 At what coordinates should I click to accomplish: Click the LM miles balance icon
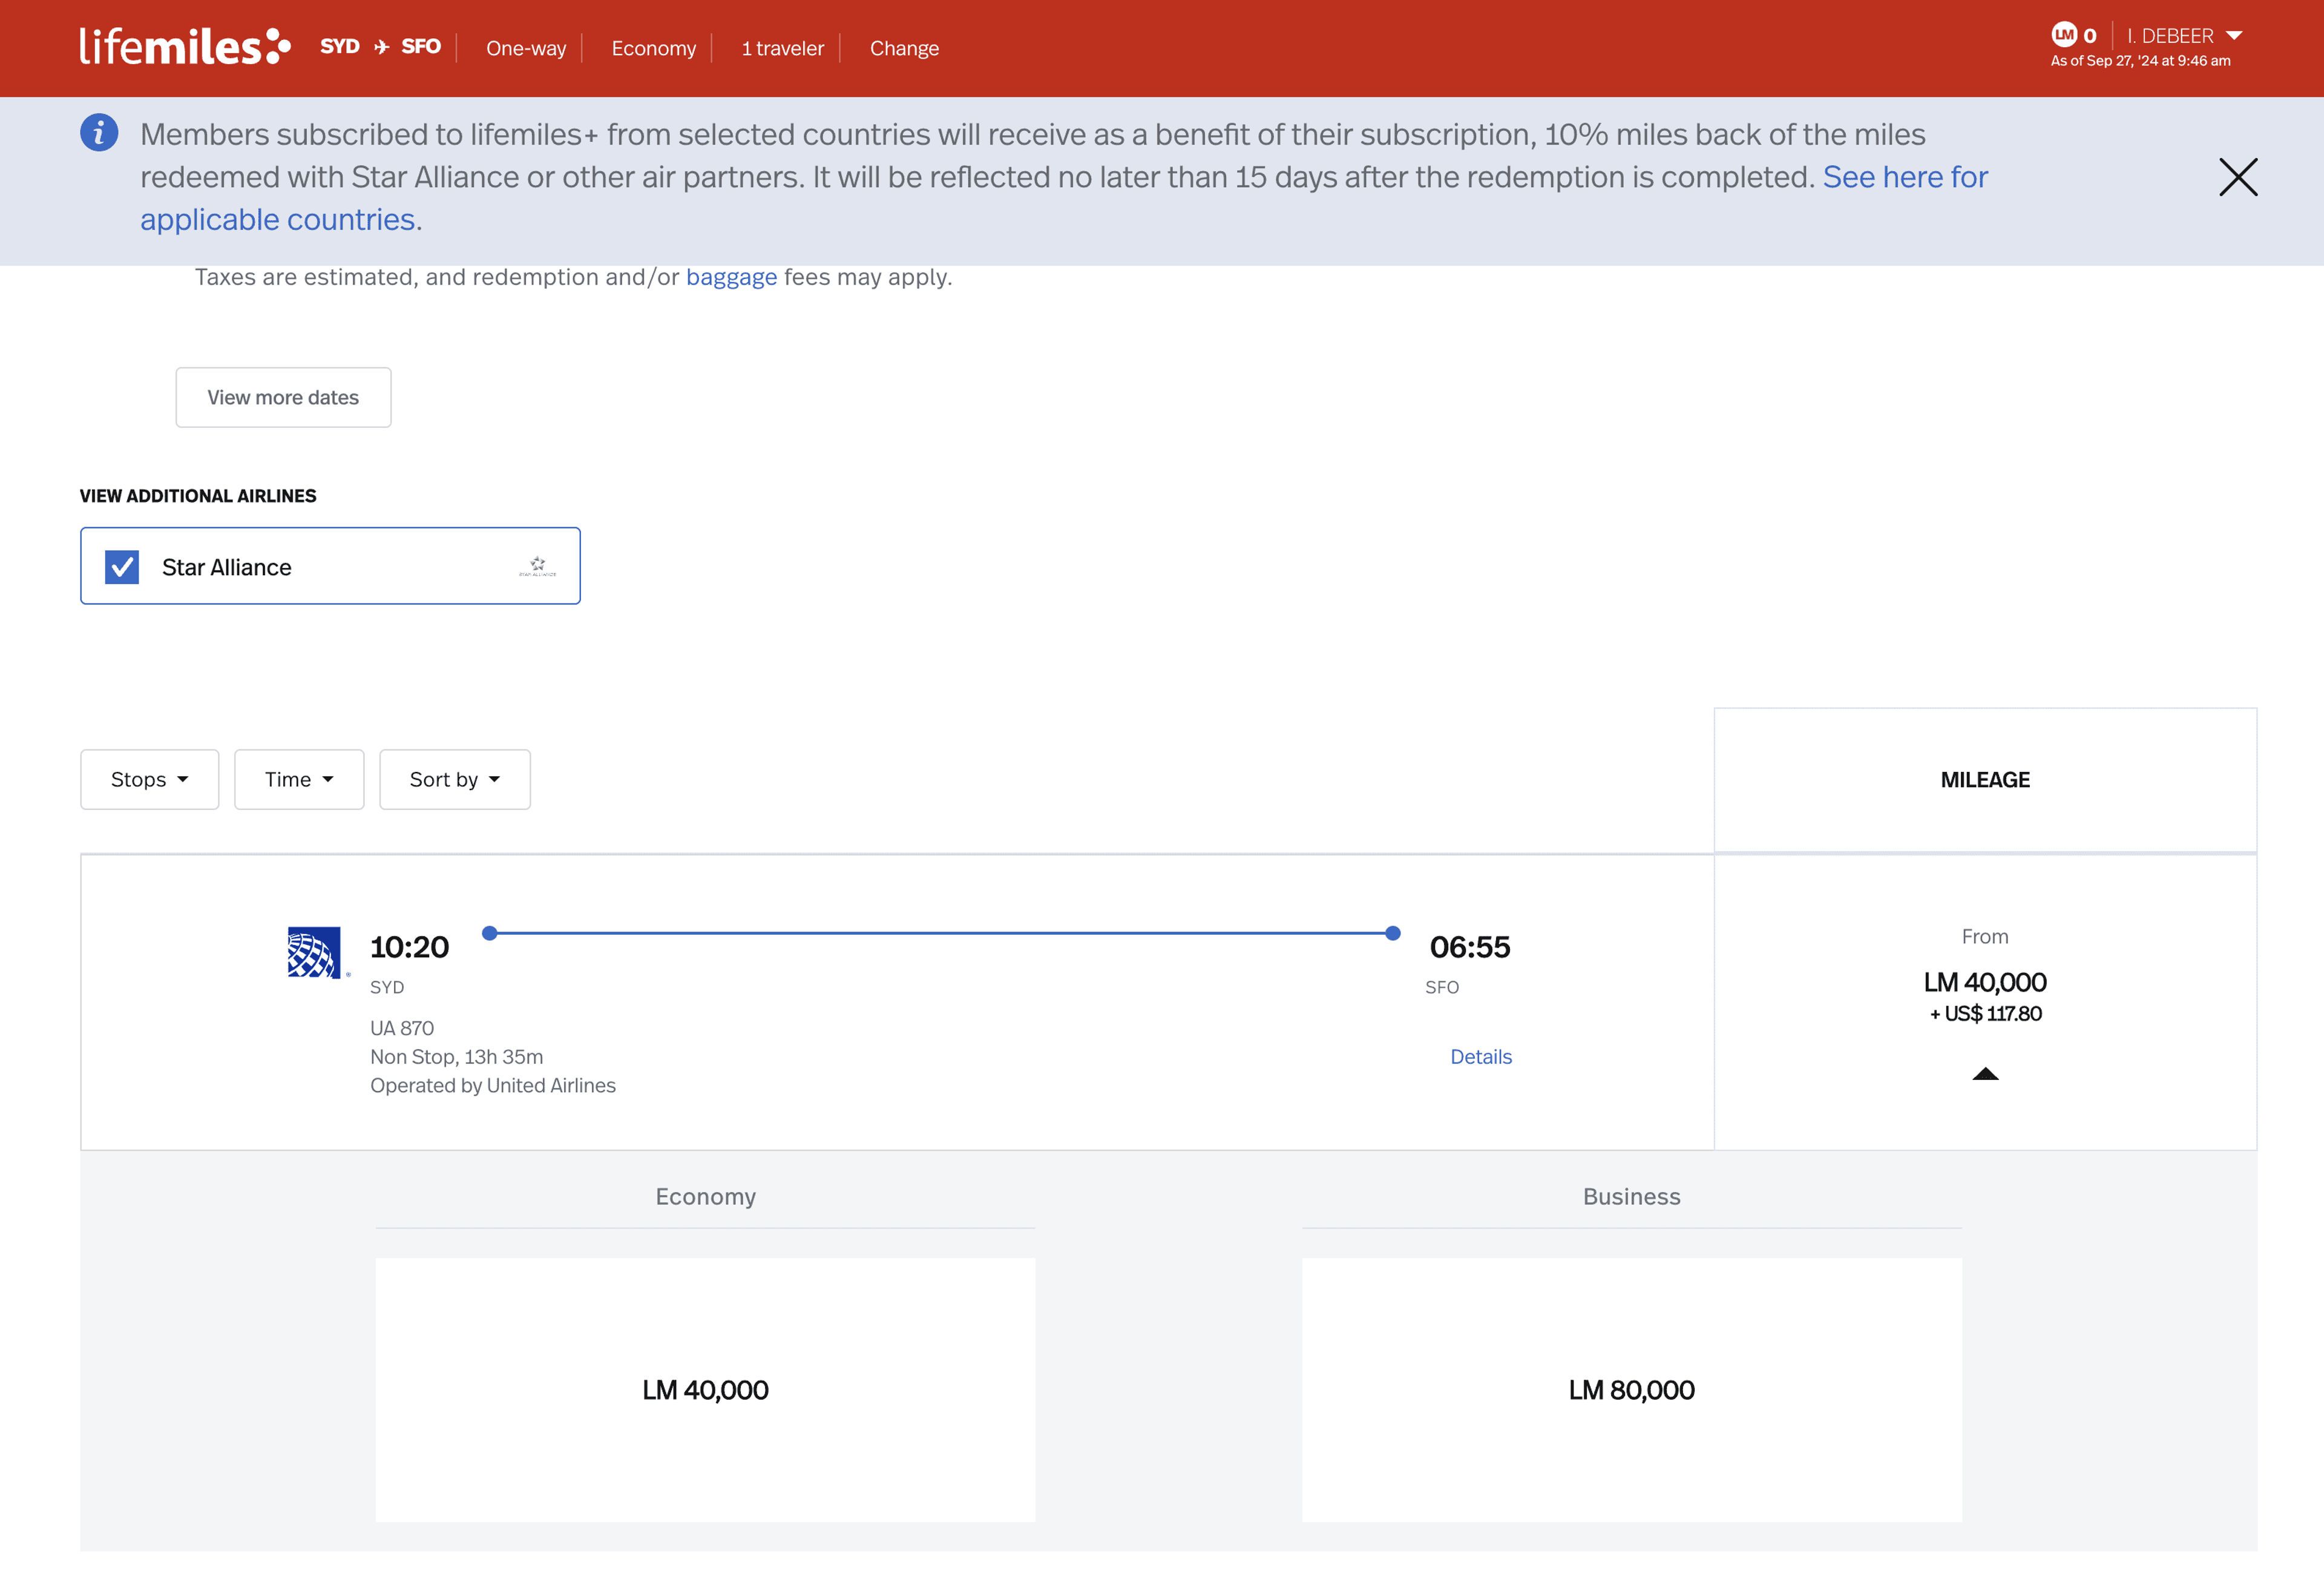click(2064, 35)
